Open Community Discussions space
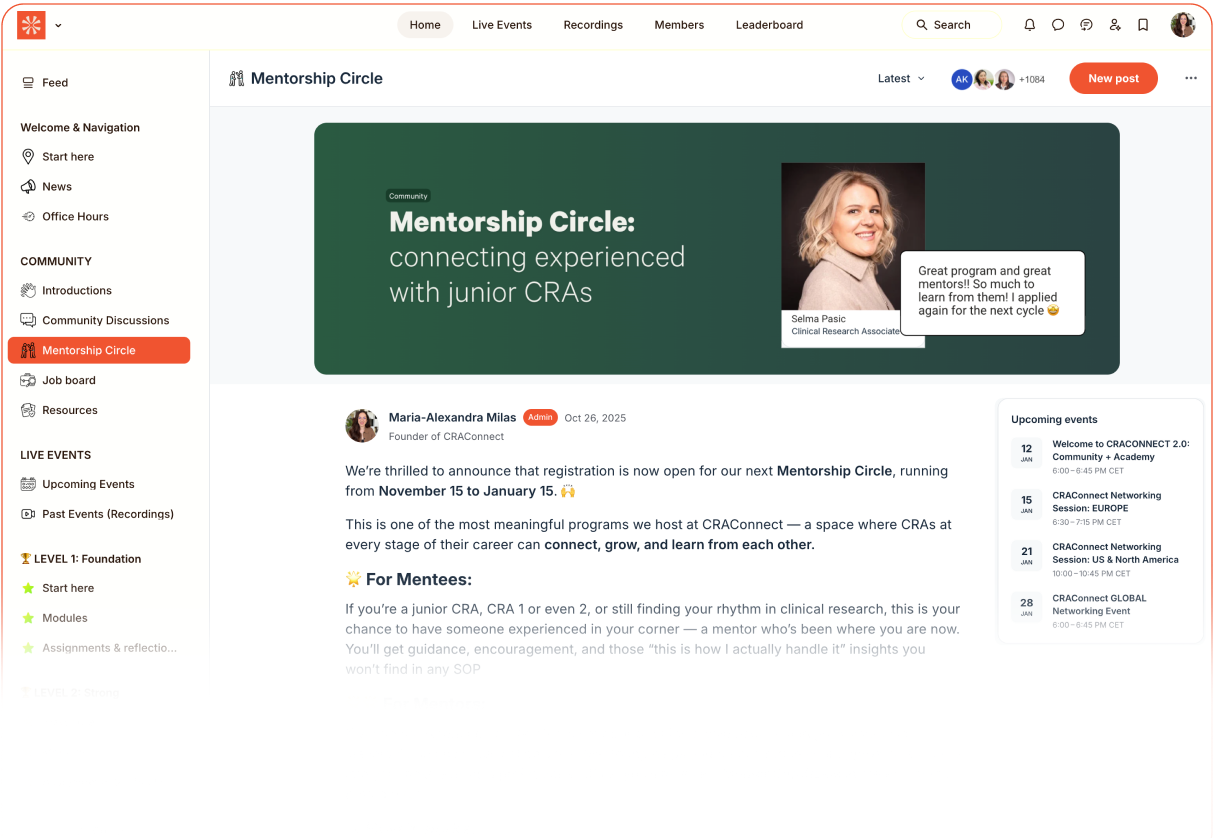This screenshot has height=838, width=1216. pos(99,321)
